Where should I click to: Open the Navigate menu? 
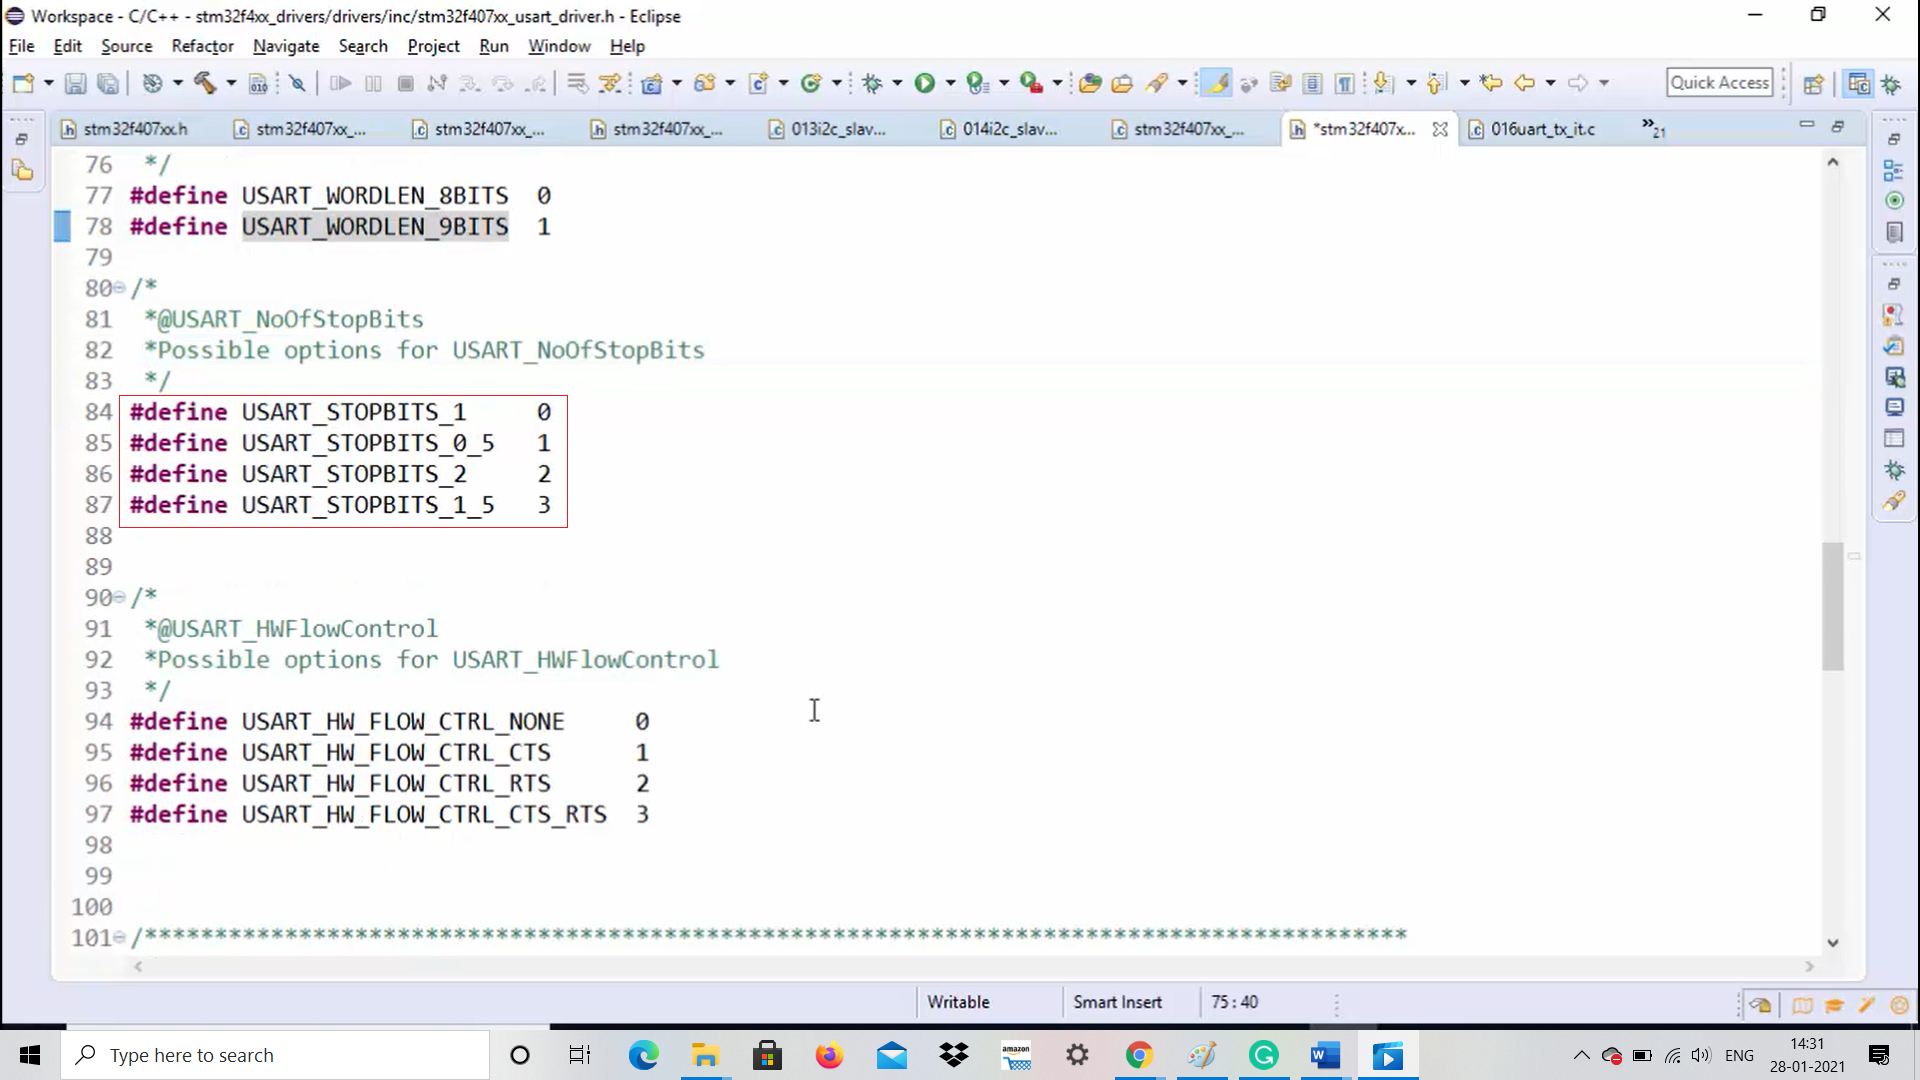pos(286,46)
